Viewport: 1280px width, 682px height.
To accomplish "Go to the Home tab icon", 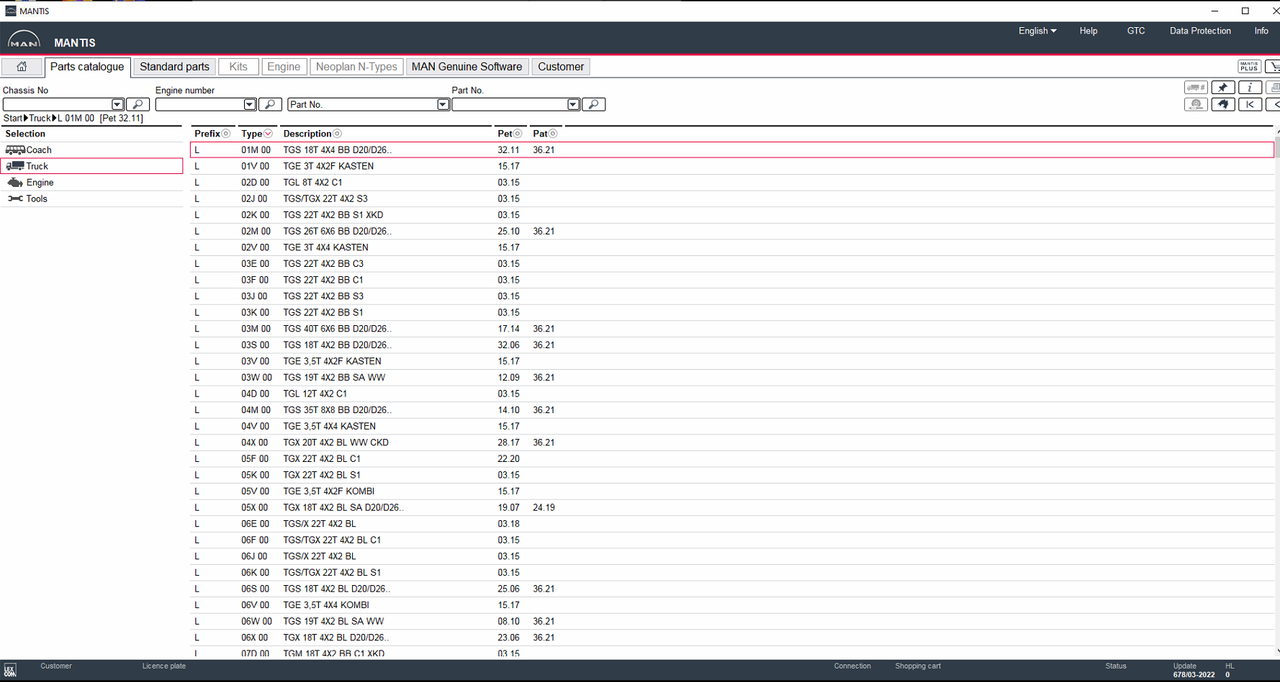I will [x=21, y=67].
